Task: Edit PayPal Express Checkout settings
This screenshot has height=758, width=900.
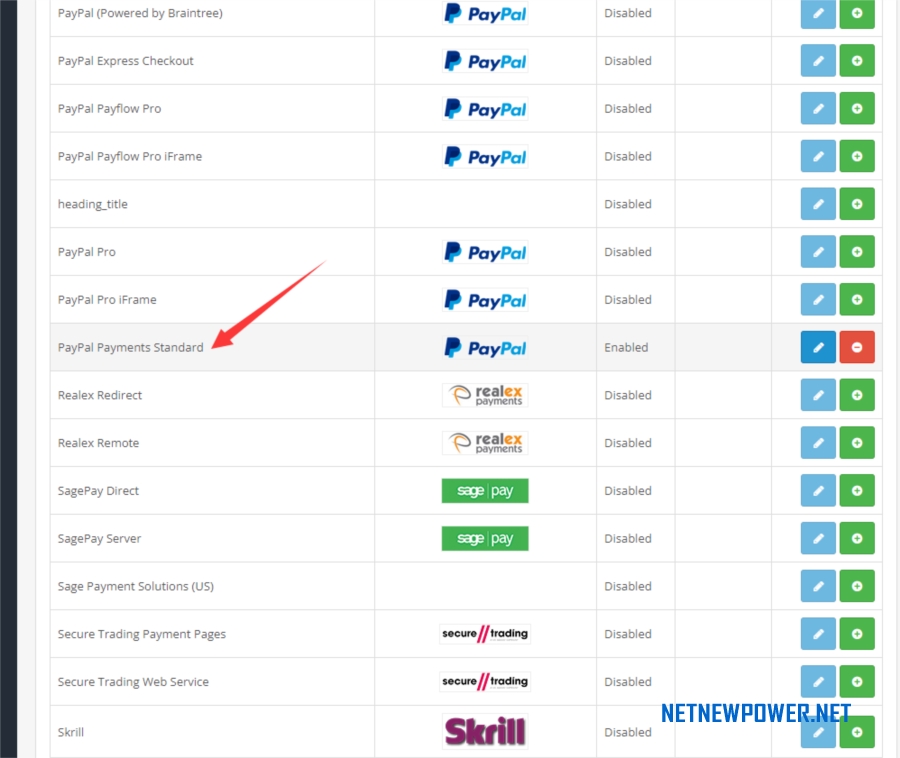Action: coord(818,60)
